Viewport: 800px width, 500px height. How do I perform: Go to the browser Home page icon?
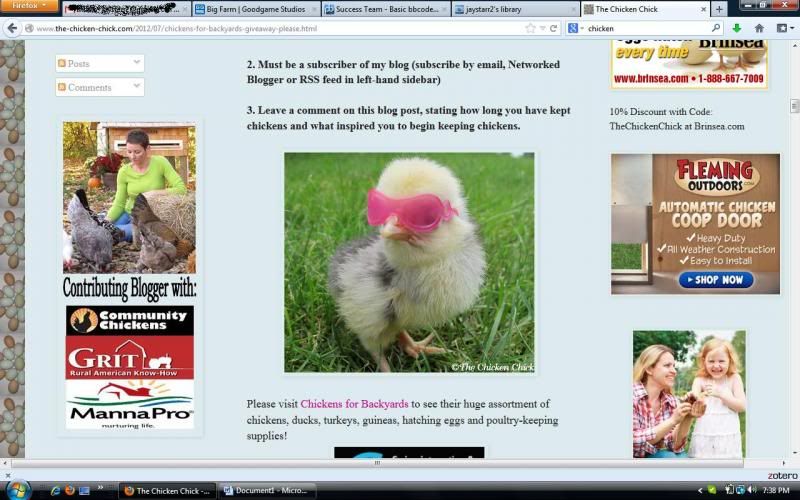pyautogui.click(x=759, y=29)
